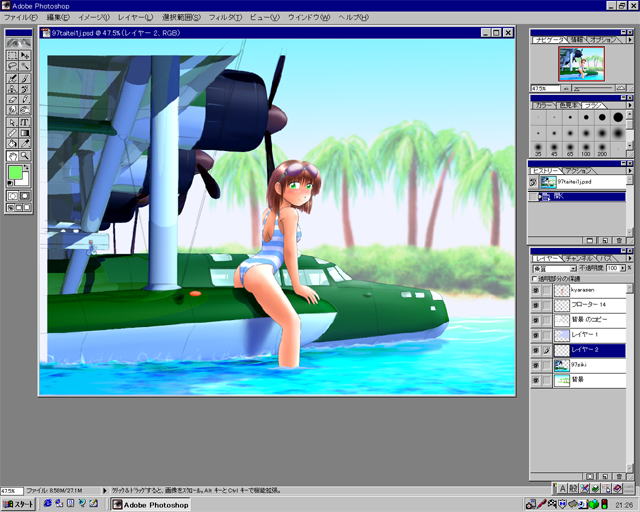This screenshot has width=640, height=512.
Task: Swap foreground and background colors
Action: click(27, 167)
